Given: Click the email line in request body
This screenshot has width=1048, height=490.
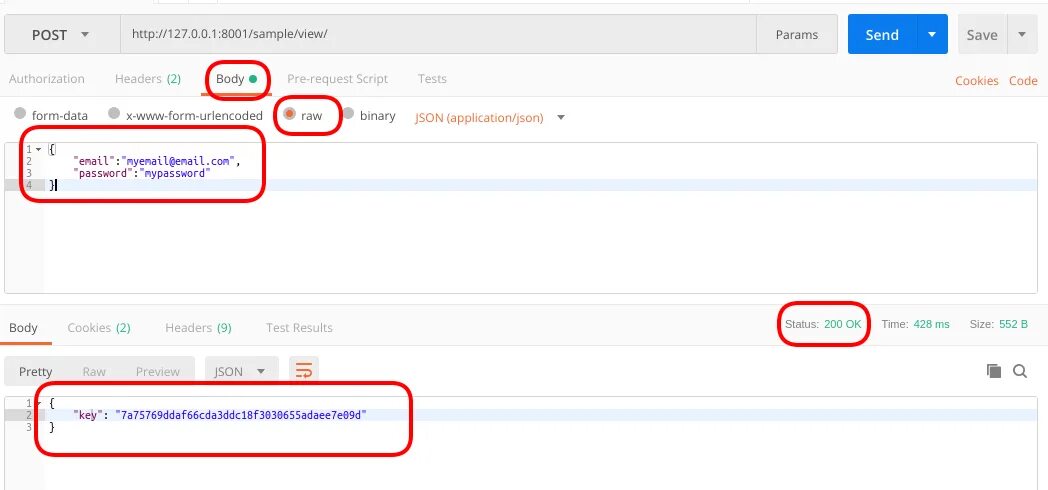Looking at the screenshot, I should click(x=156, y=161).
